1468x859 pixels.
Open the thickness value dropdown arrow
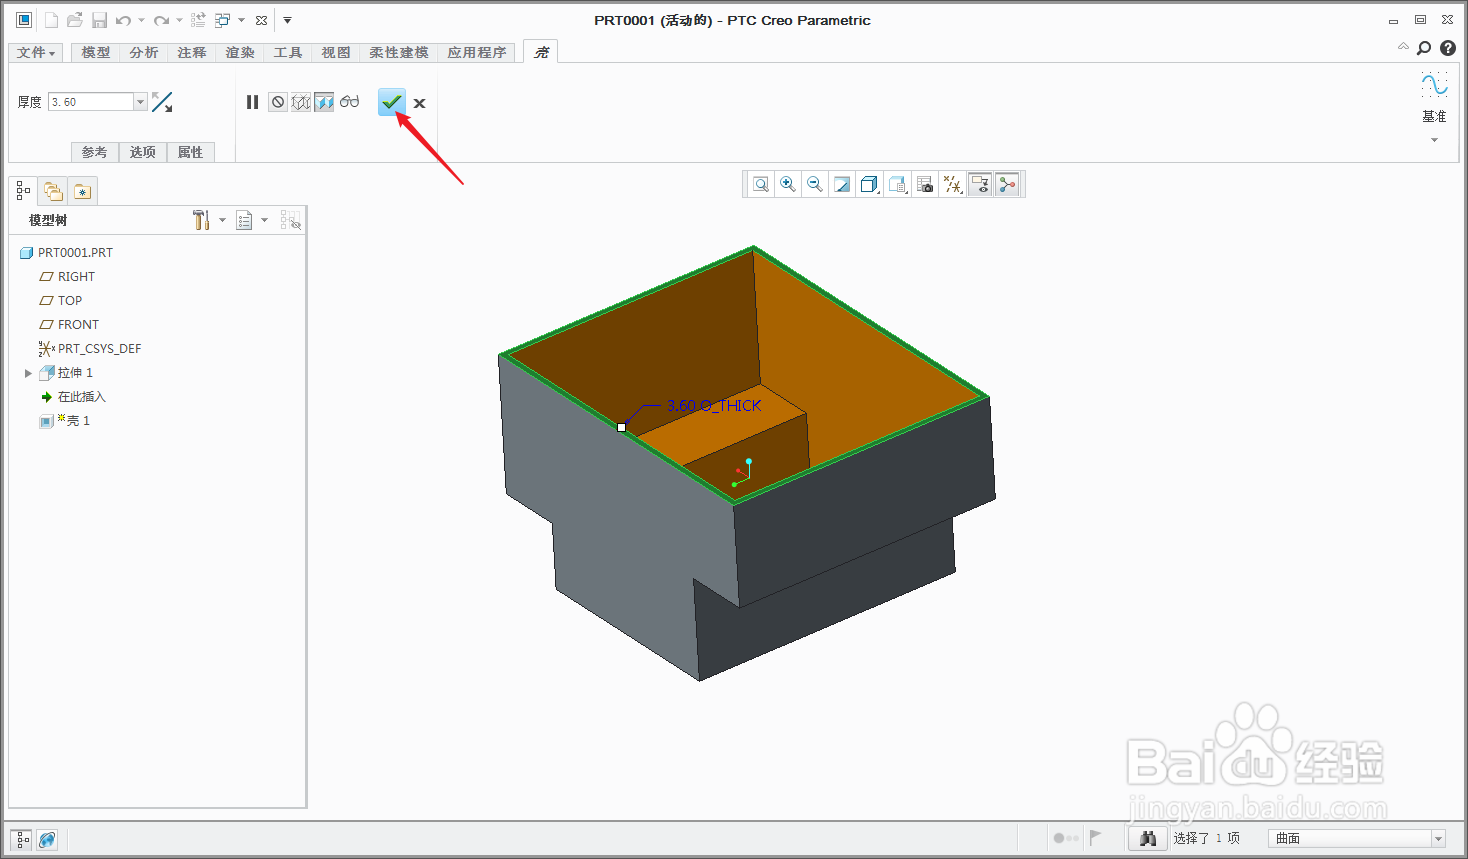pos(141,102)
